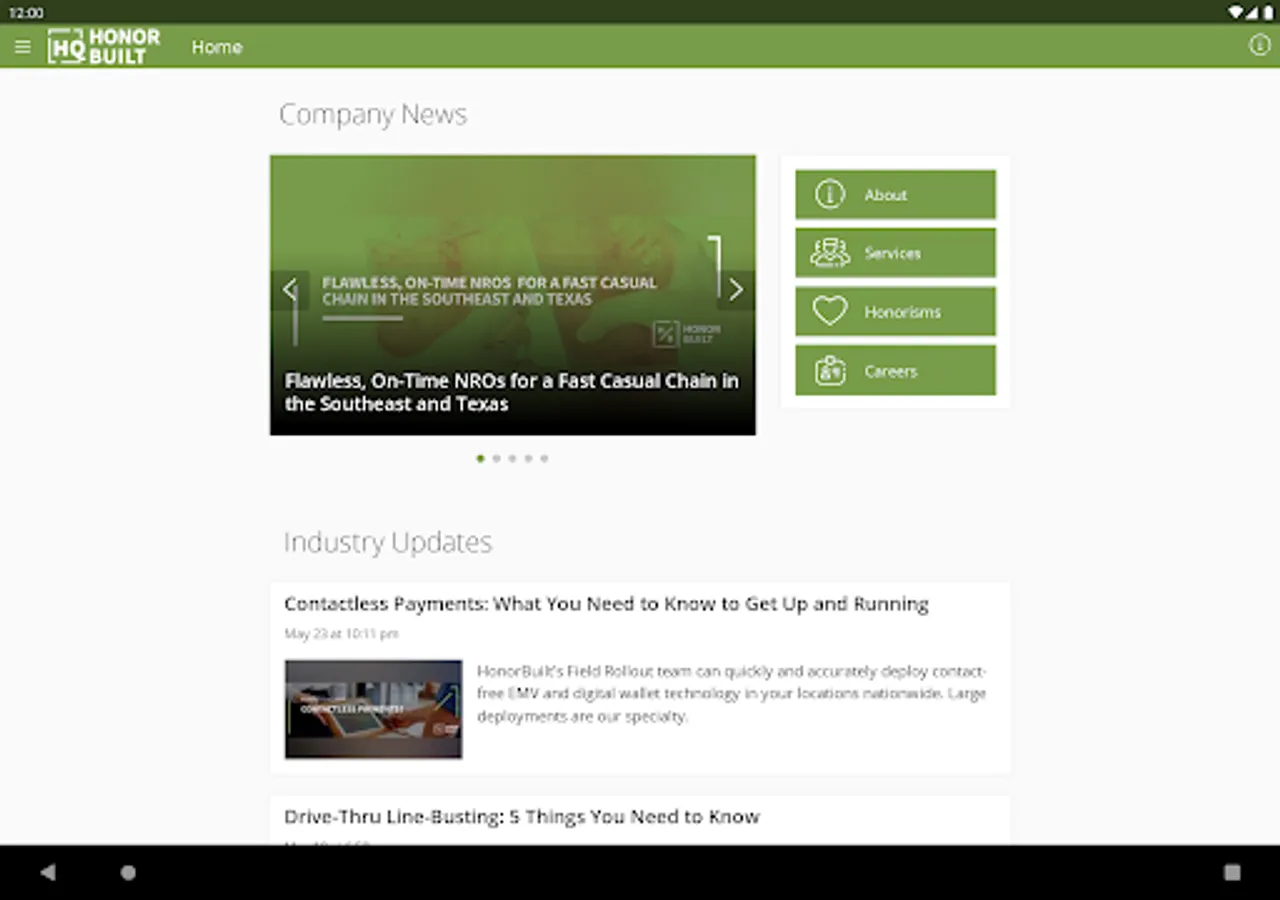Open the About button label
The height and width of the screenshot is (900, 1280).
pos(886,195)
